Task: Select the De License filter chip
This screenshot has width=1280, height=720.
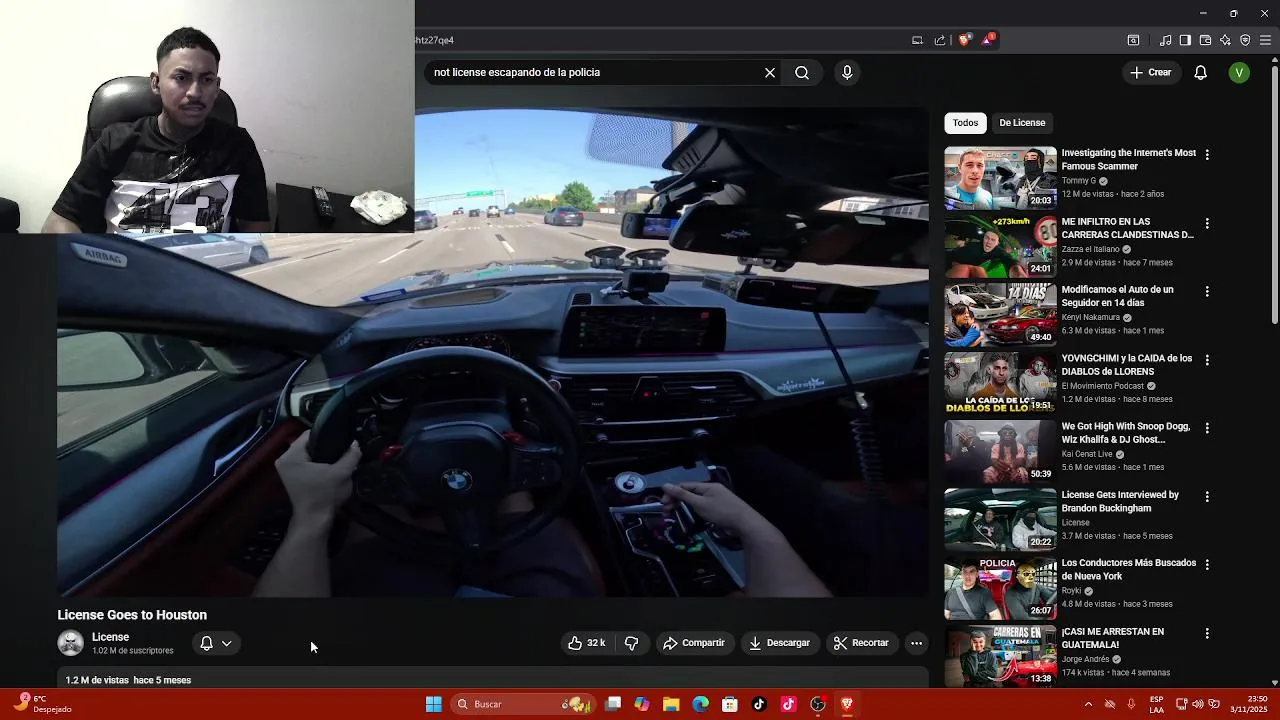Action: coord(1022,123)
